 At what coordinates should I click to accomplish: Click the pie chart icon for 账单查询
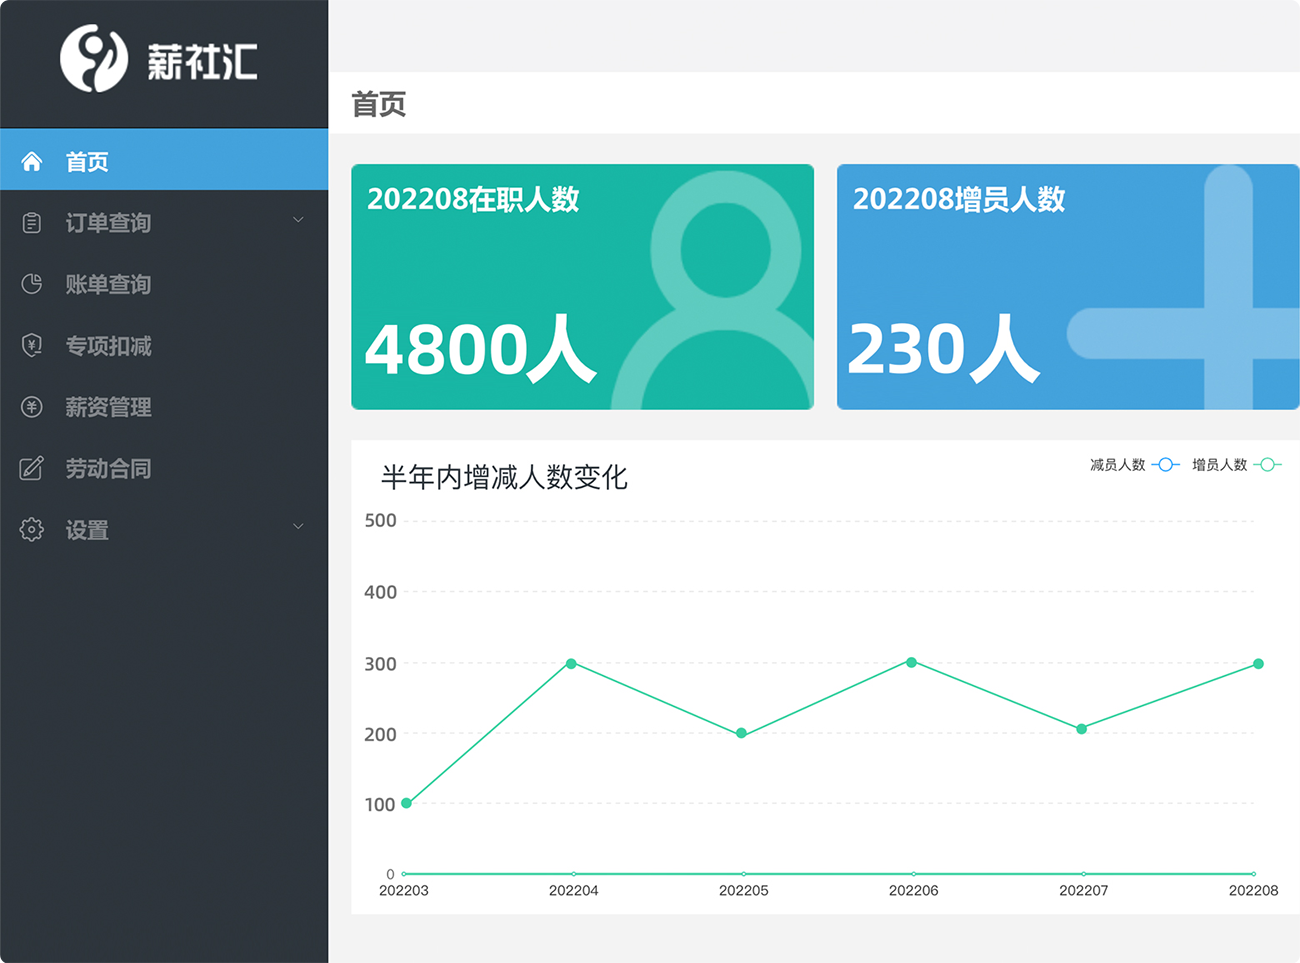point(32,284)
